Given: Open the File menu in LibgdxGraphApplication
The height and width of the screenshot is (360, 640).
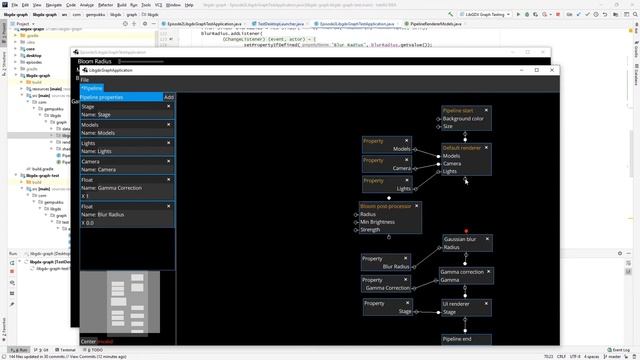Looking at the screenshot, I should 84,80.
